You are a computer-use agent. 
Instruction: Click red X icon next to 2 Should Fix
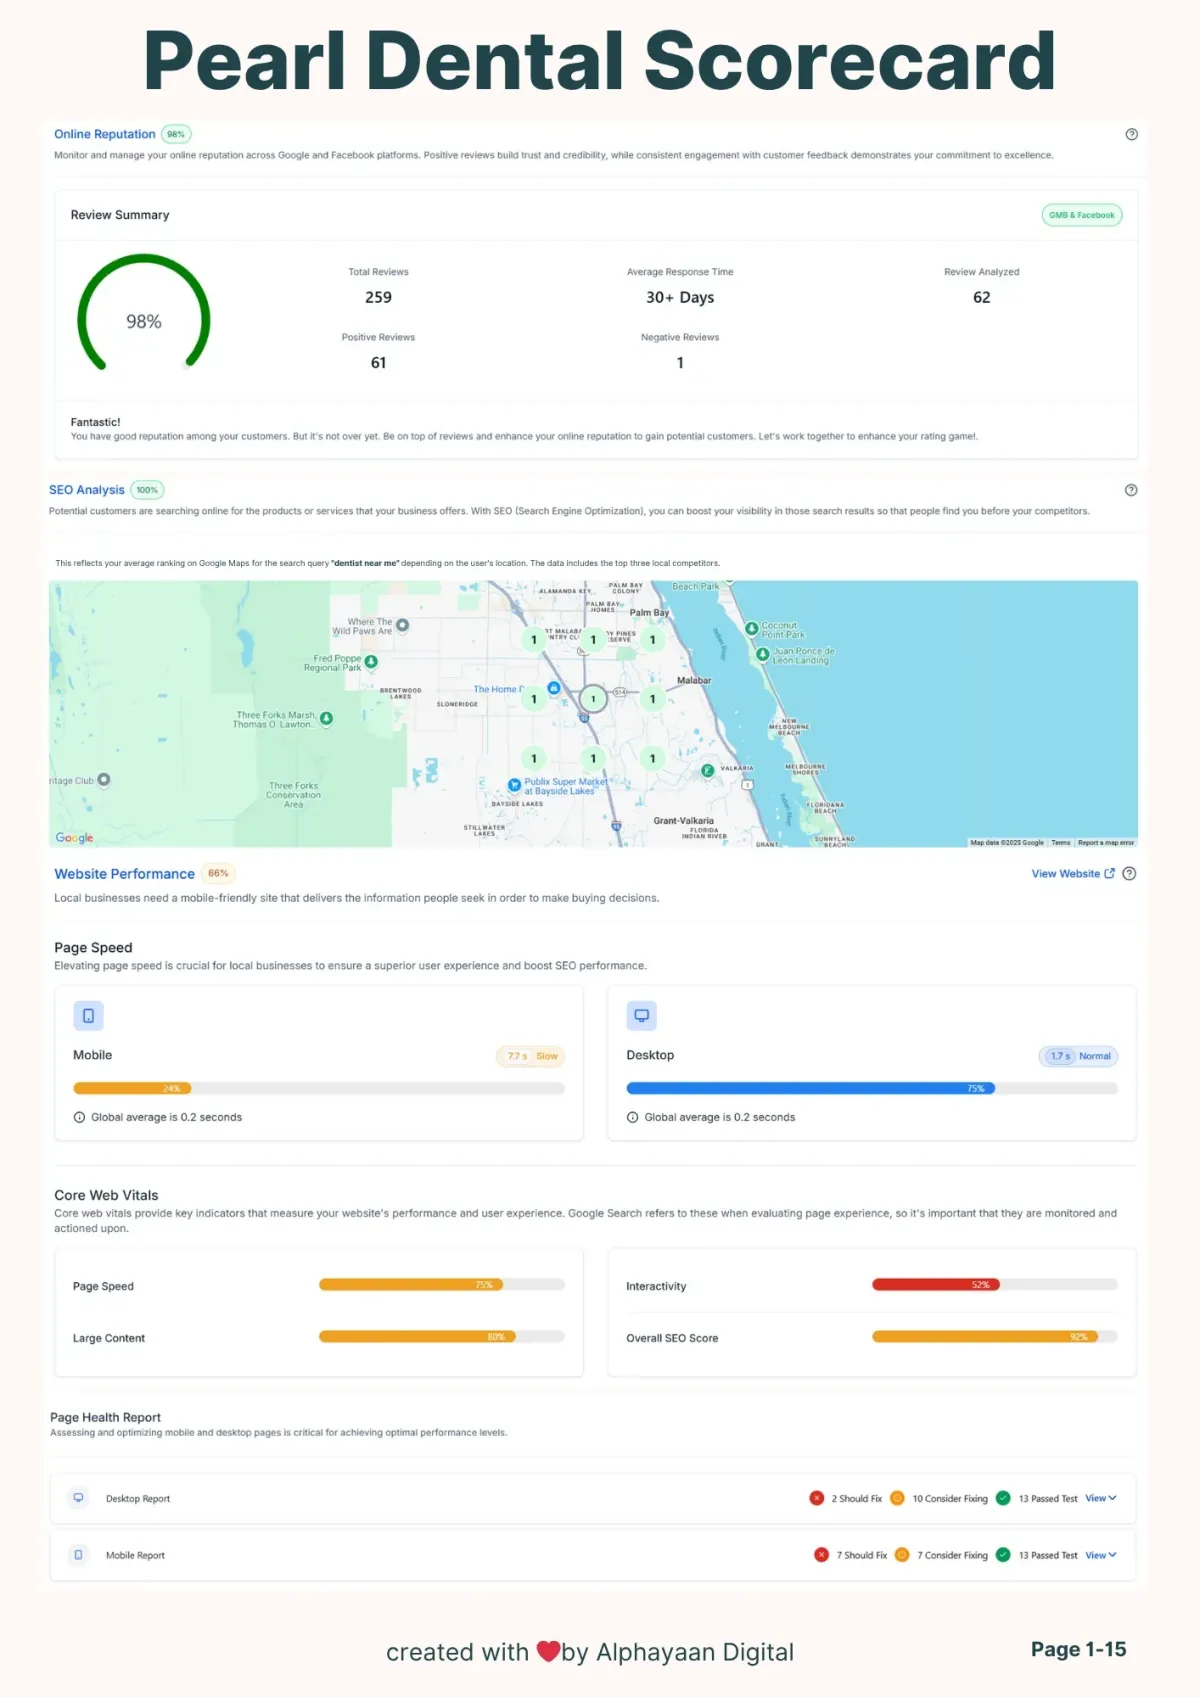[817, 1498]
